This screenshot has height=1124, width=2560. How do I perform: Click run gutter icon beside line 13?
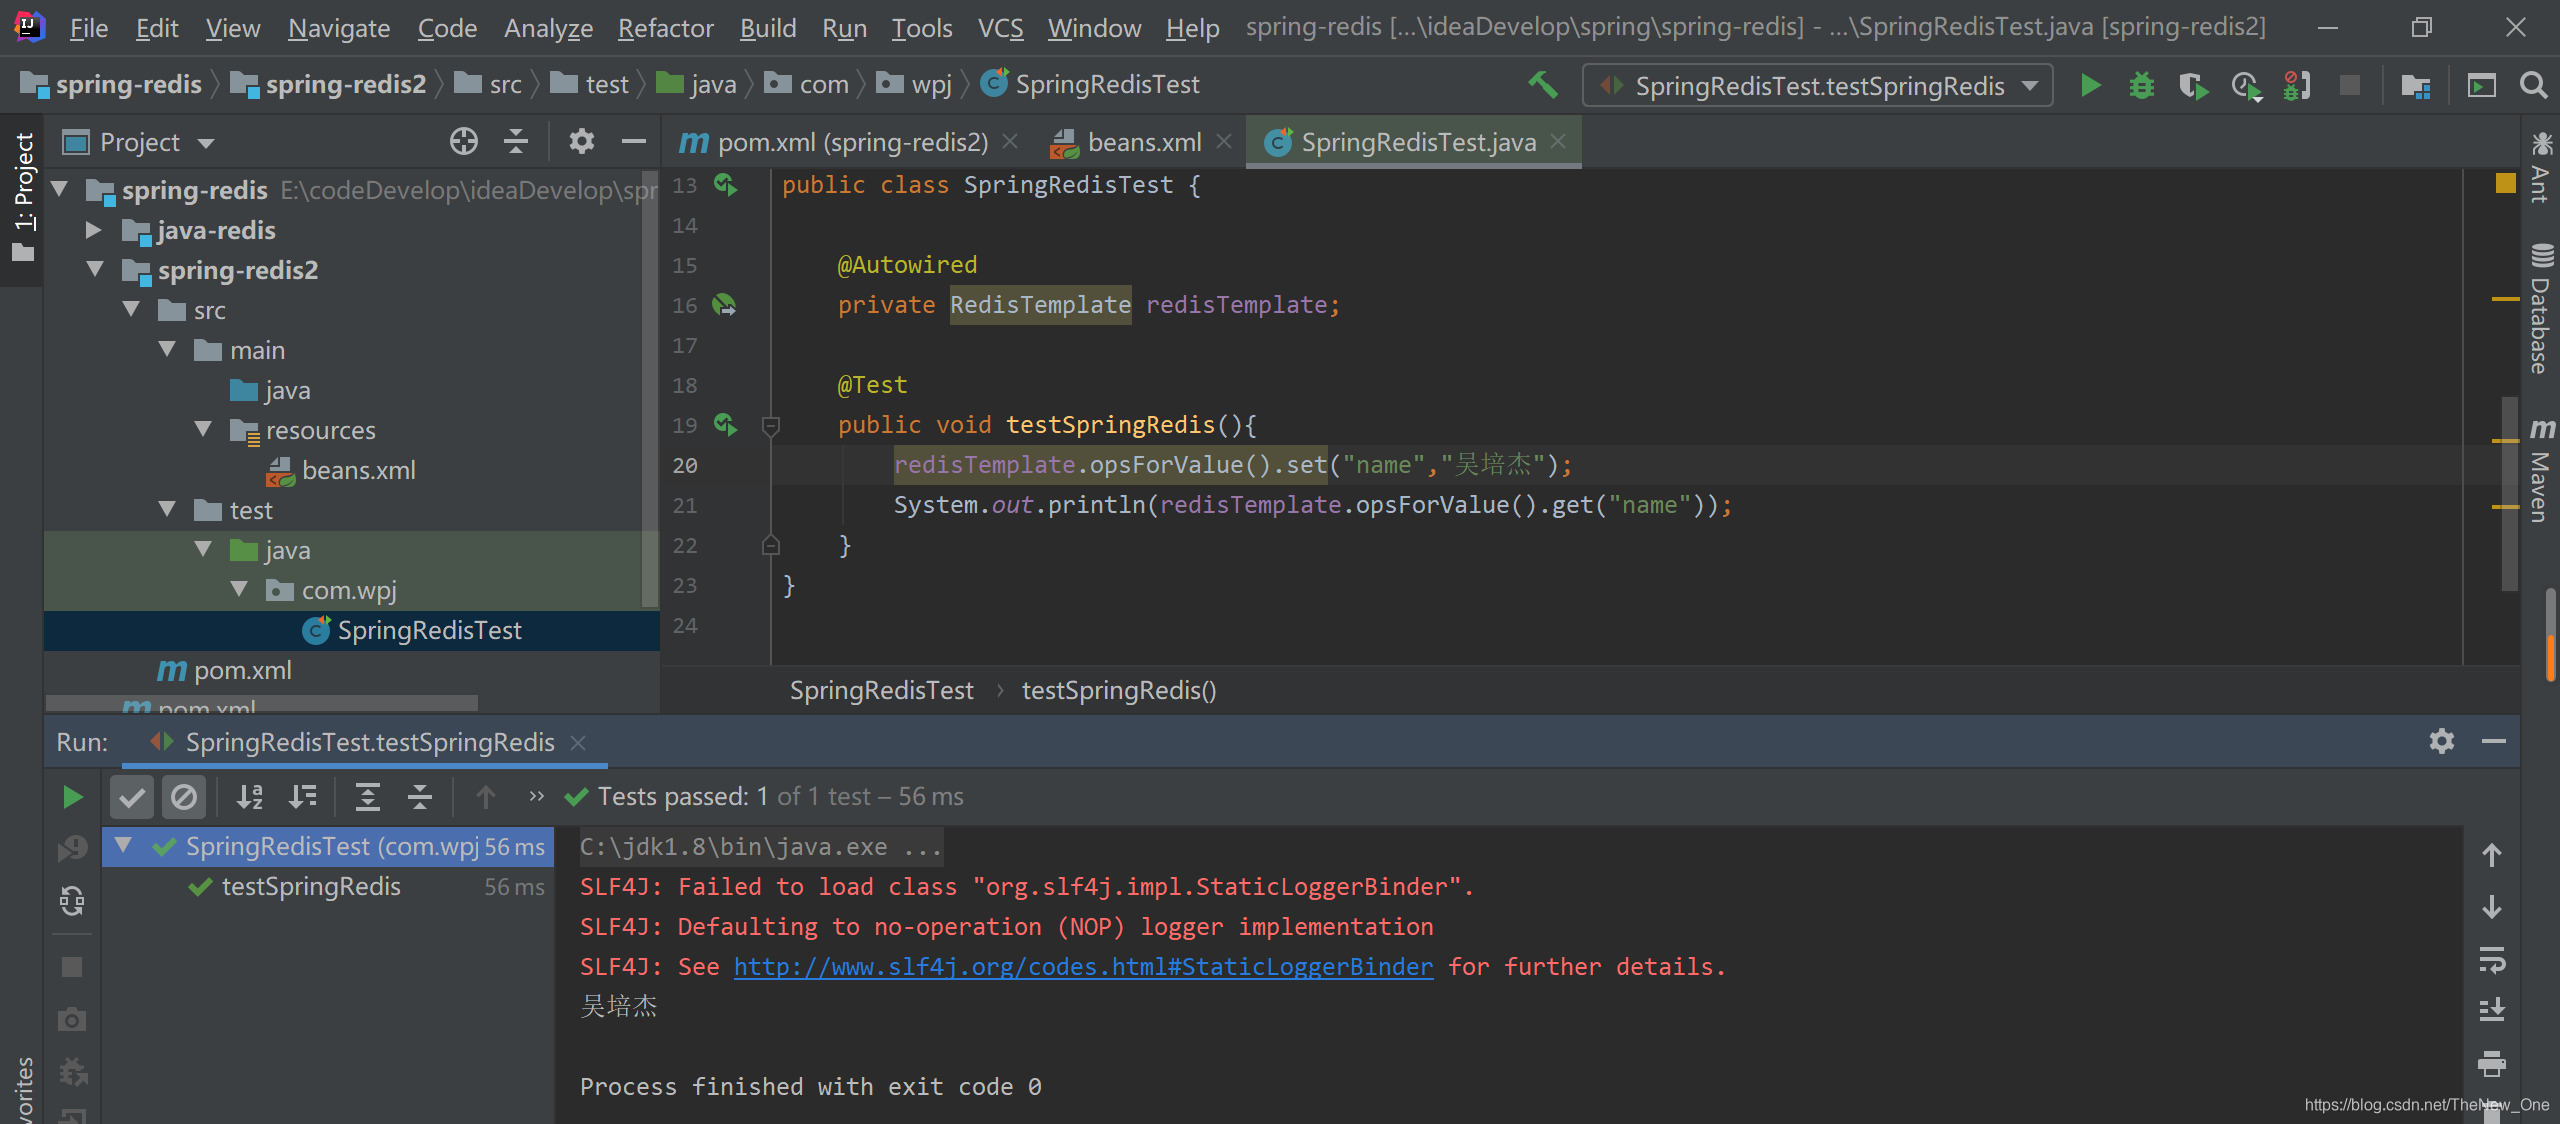tap(726, 185)
